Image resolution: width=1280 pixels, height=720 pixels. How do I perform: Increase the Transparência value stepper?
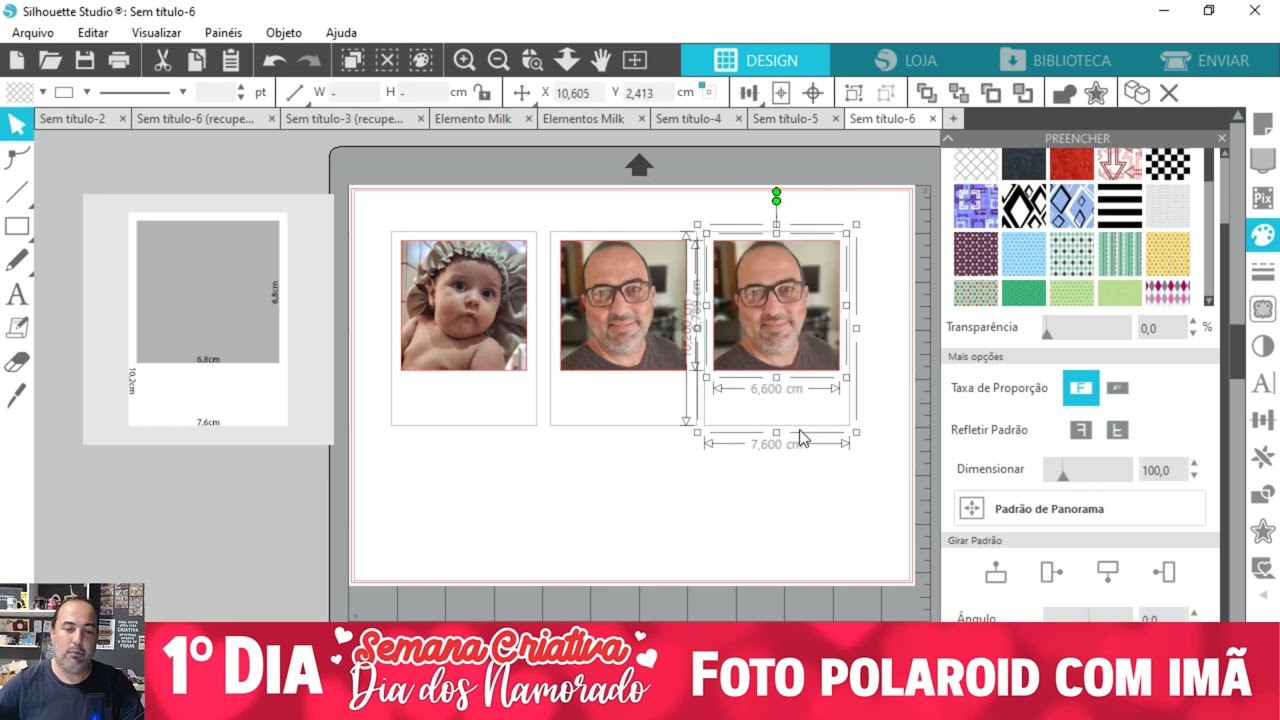tap(1193, 322)
